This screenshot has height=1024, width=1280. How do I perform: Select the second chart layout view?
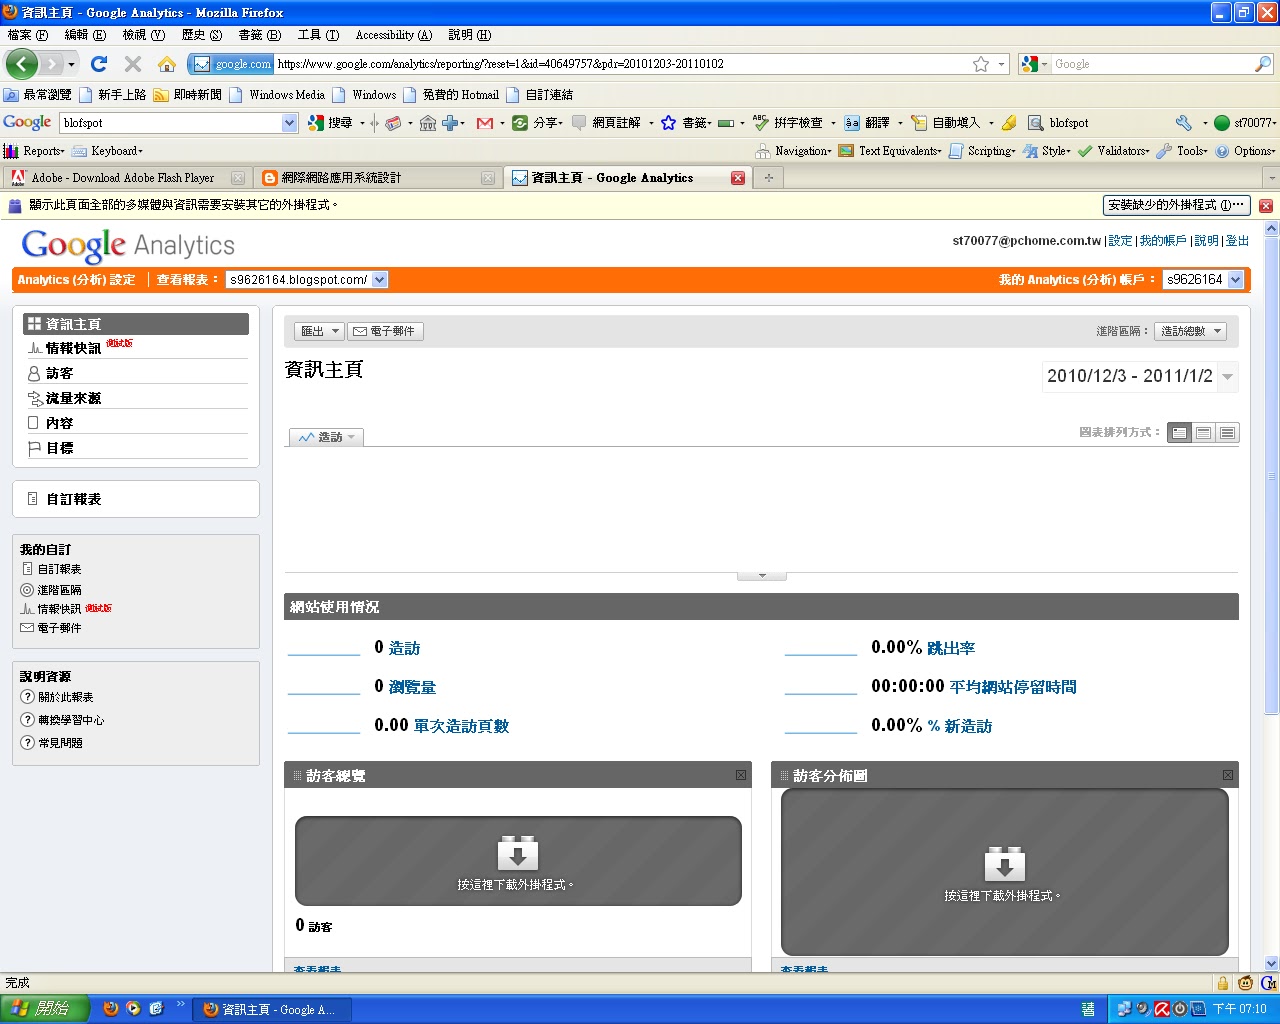tap(1204, 433)
